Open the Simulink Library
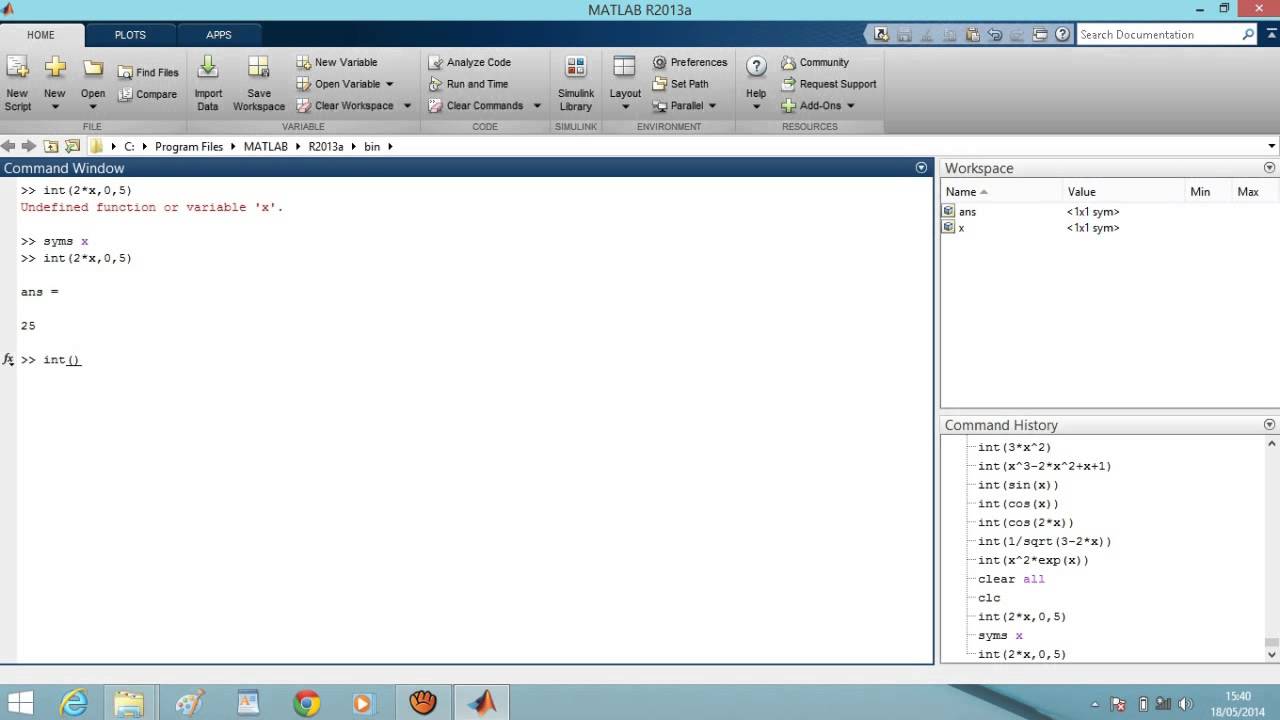Screen dimensions: 1280x720 pyautogui.click(x=576, y=84)
